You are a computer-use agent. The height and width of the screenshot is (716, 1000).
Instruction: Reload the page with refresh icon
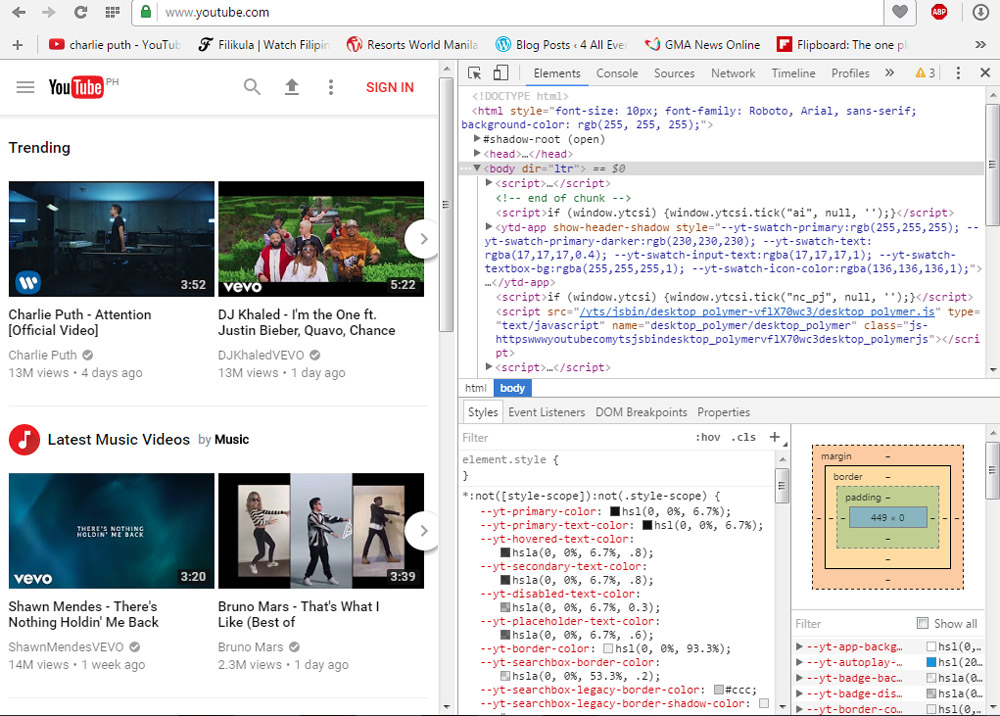coord(81,12)
